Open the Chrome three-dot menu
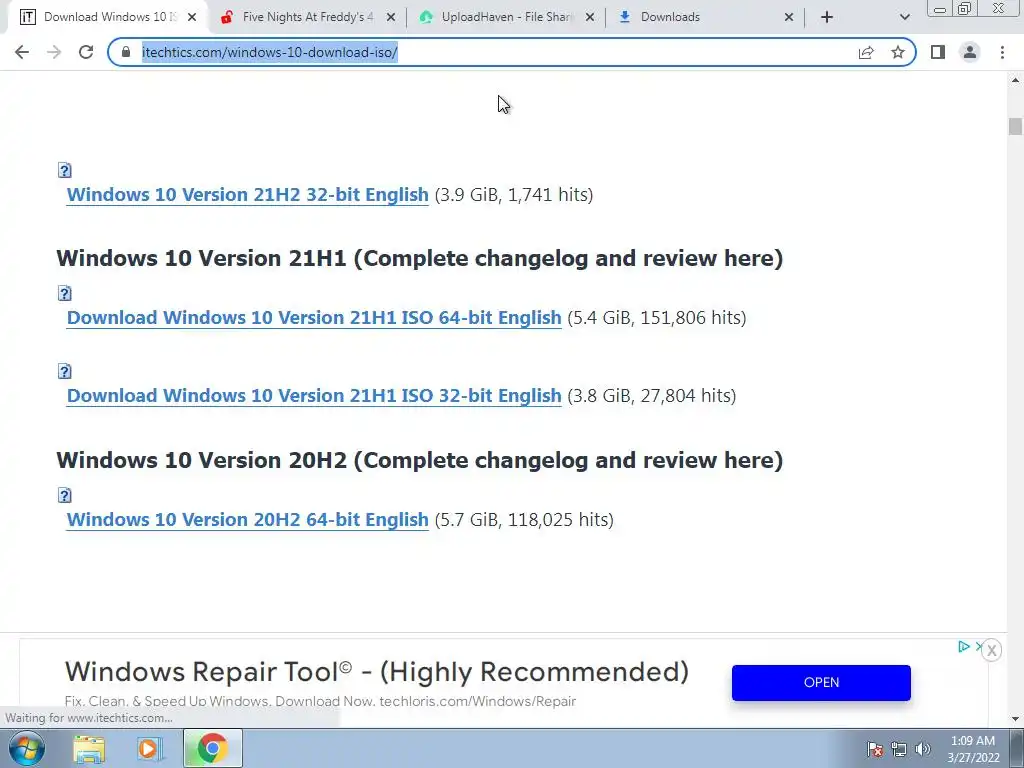This screenshot has width=1024, height=768. point(1002,52)
